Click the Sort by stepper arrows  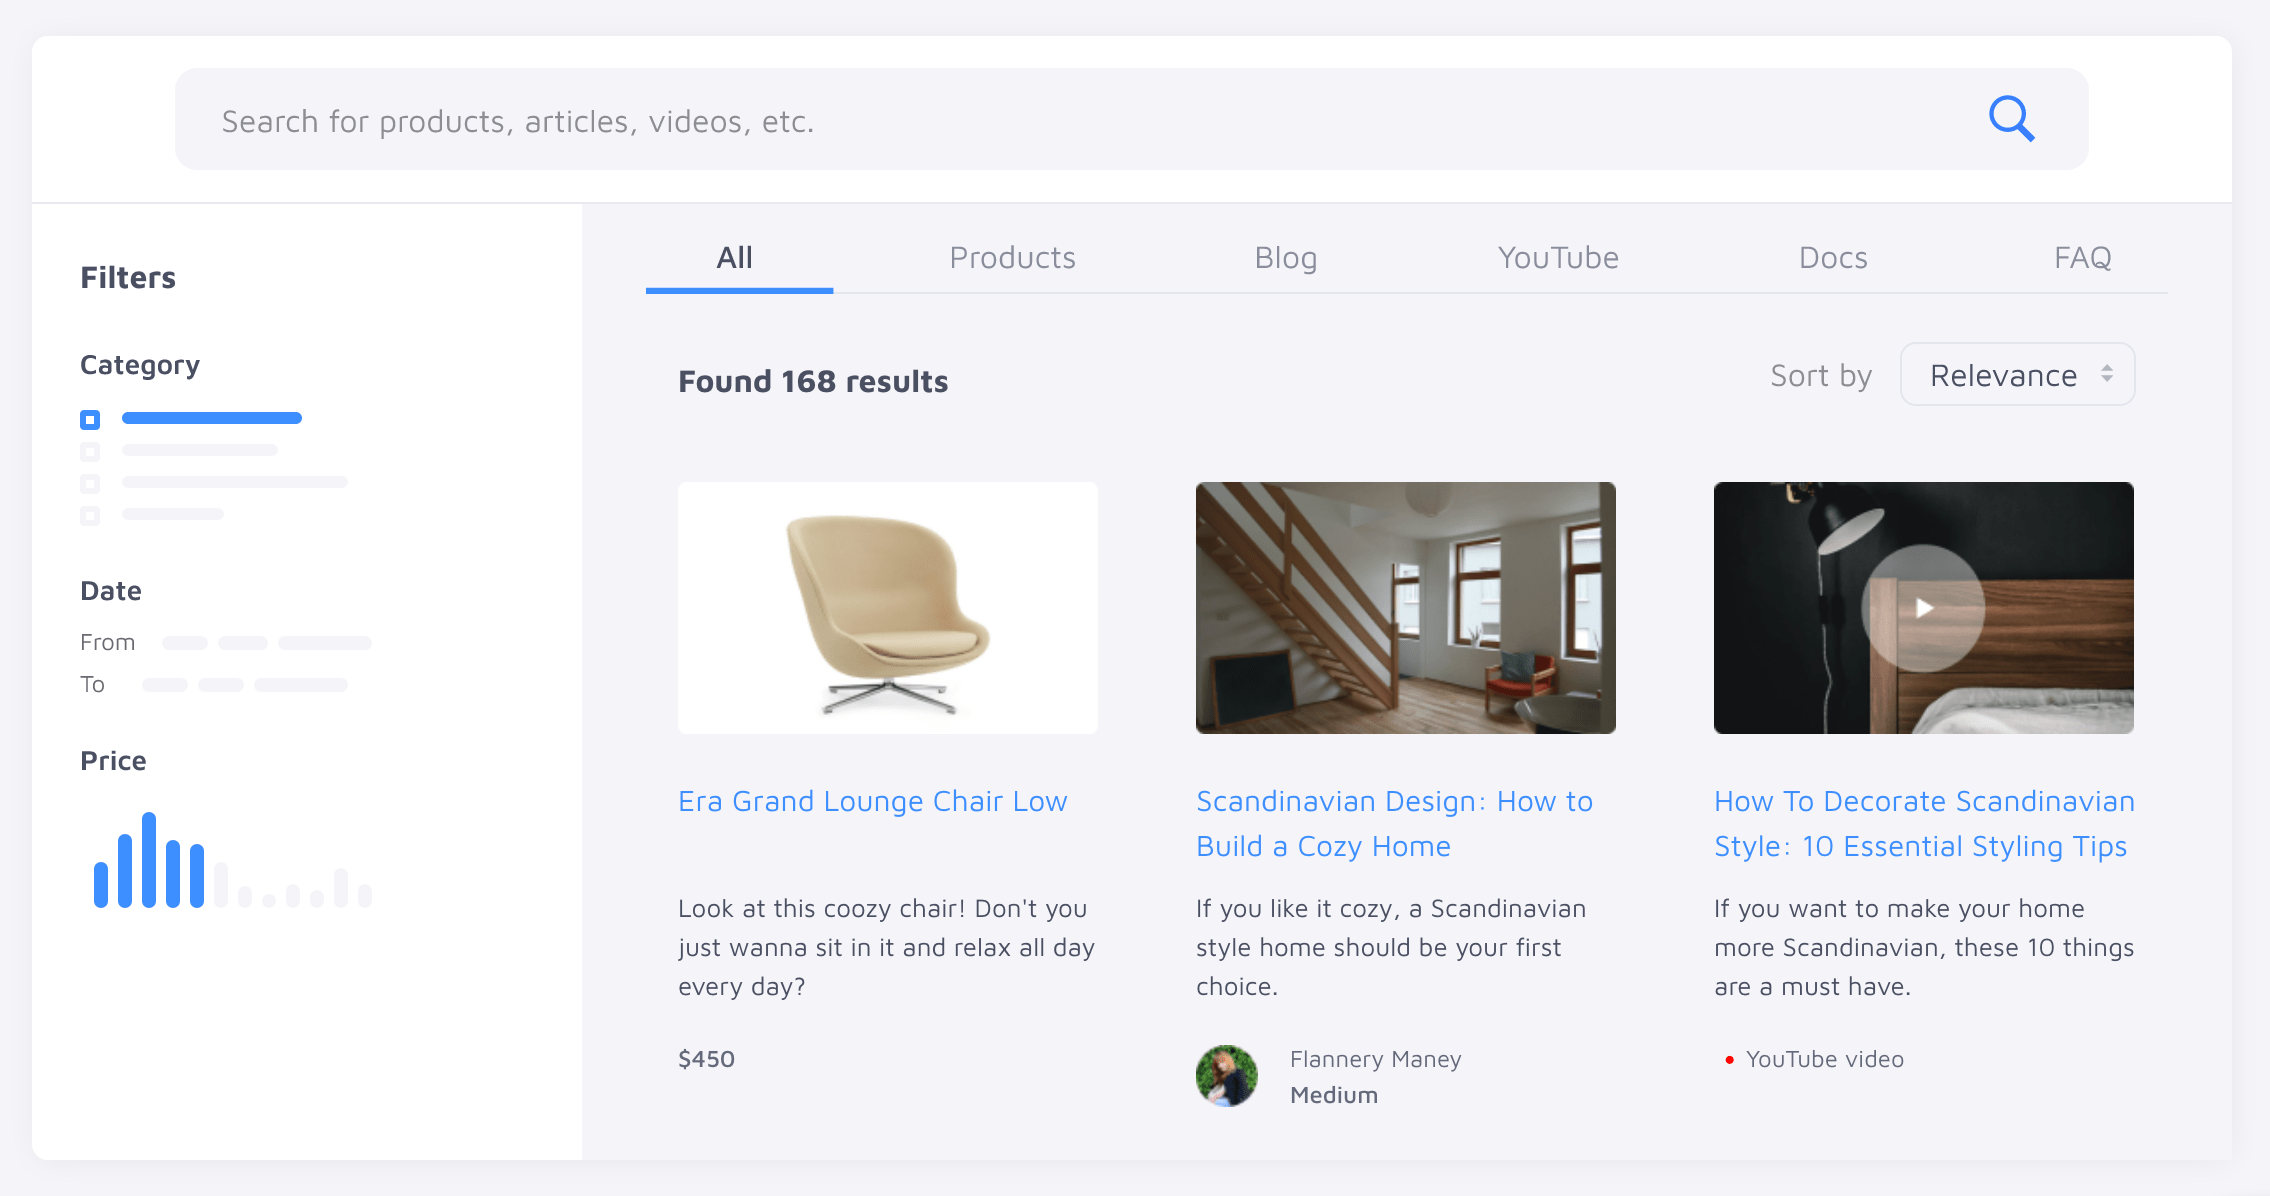point(2107,374)
